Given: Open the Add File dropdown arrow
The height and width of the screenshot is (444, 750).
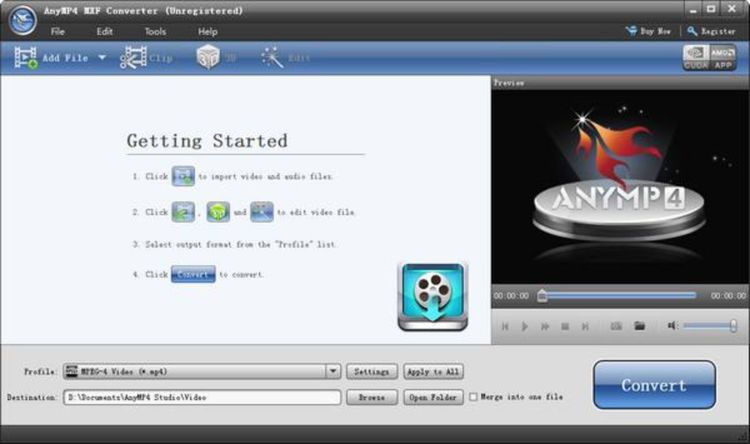Looking at the screenshot, I should point(102,58).
